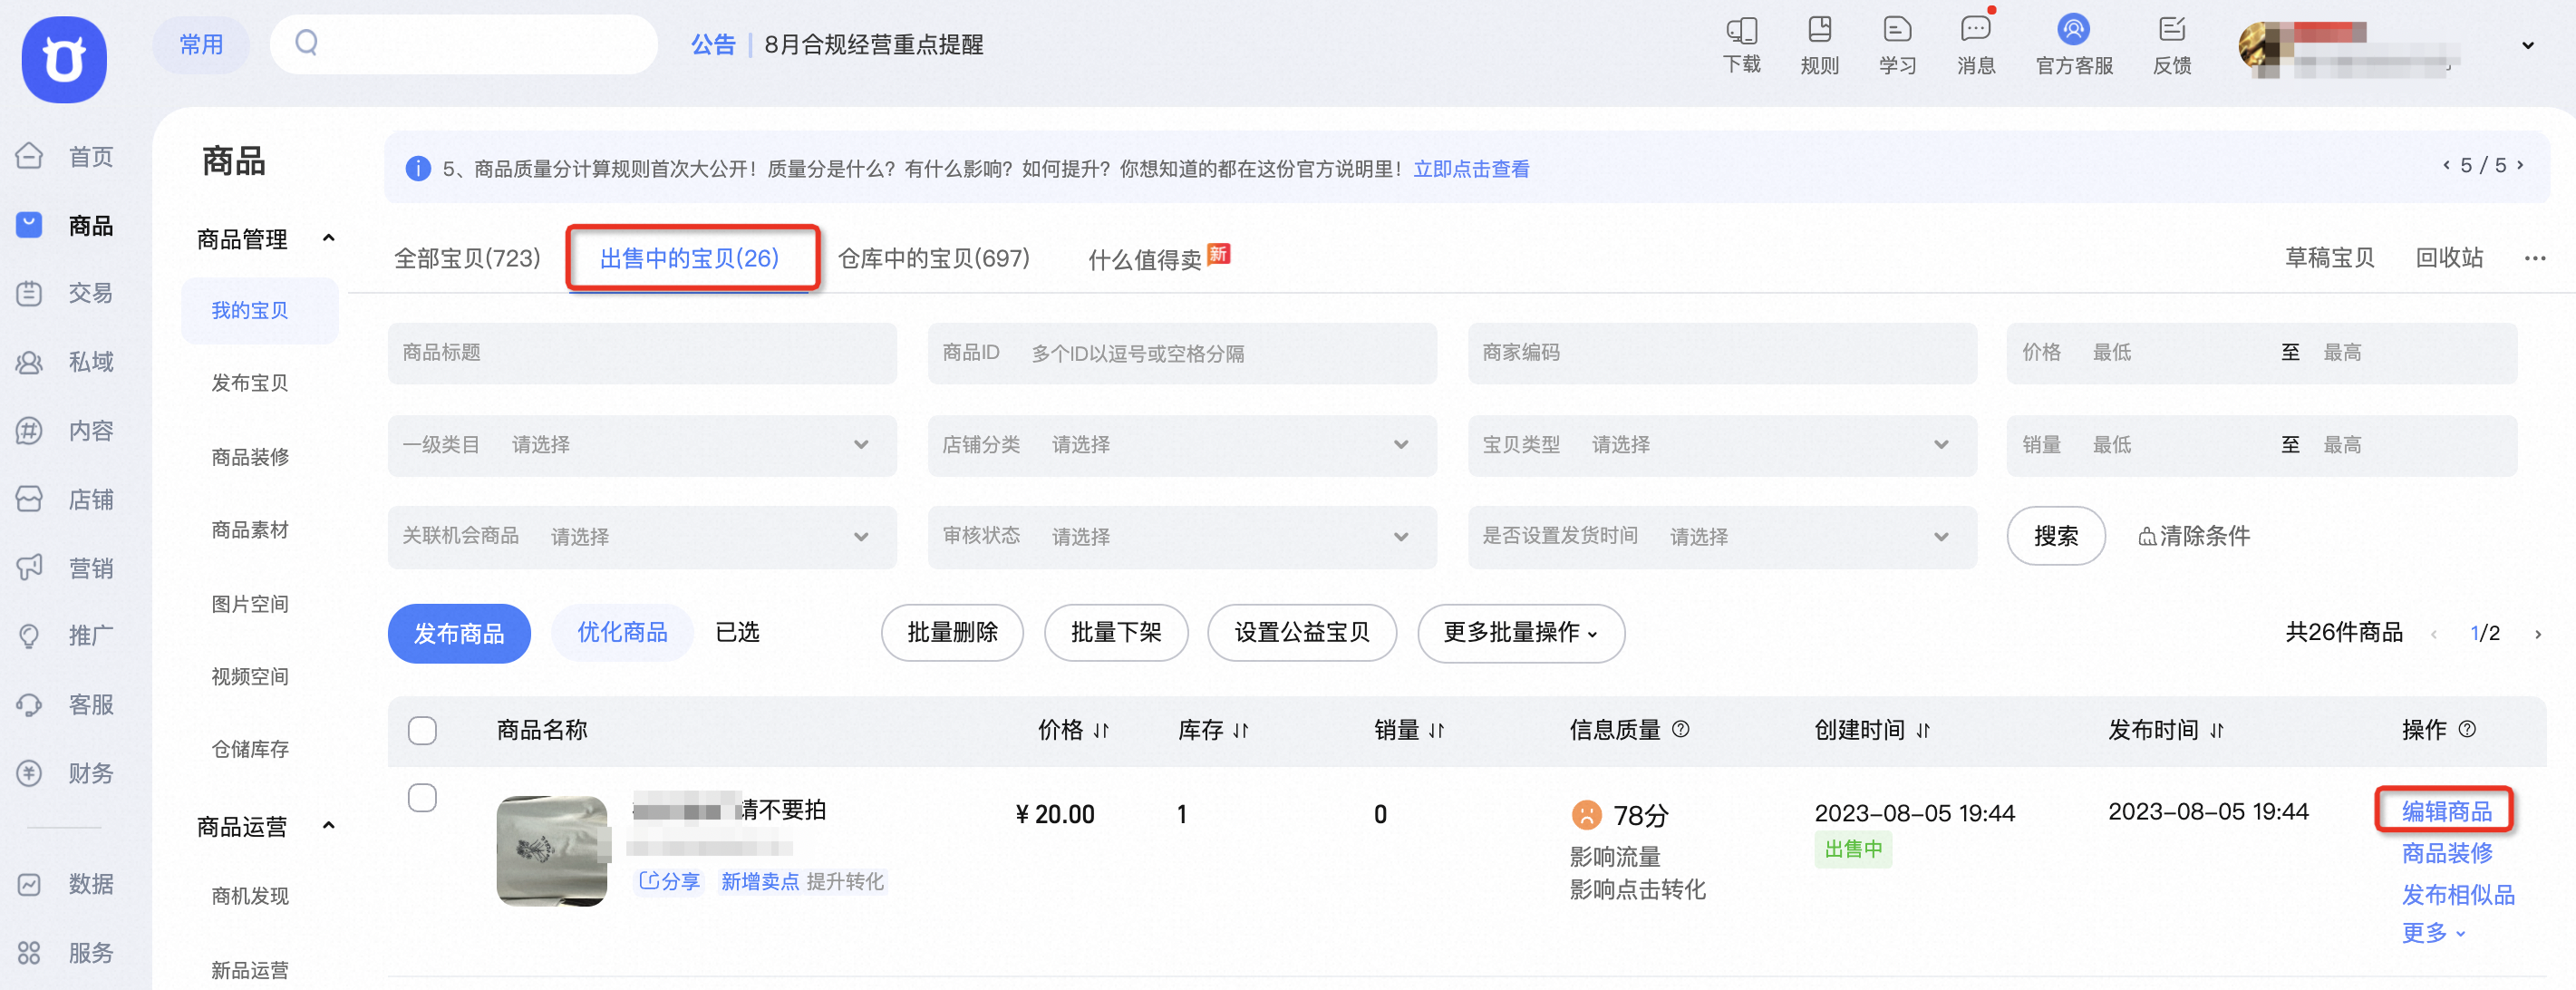Switch to 仓库中的宝贝(697) tab

click(x=933, y=259)
